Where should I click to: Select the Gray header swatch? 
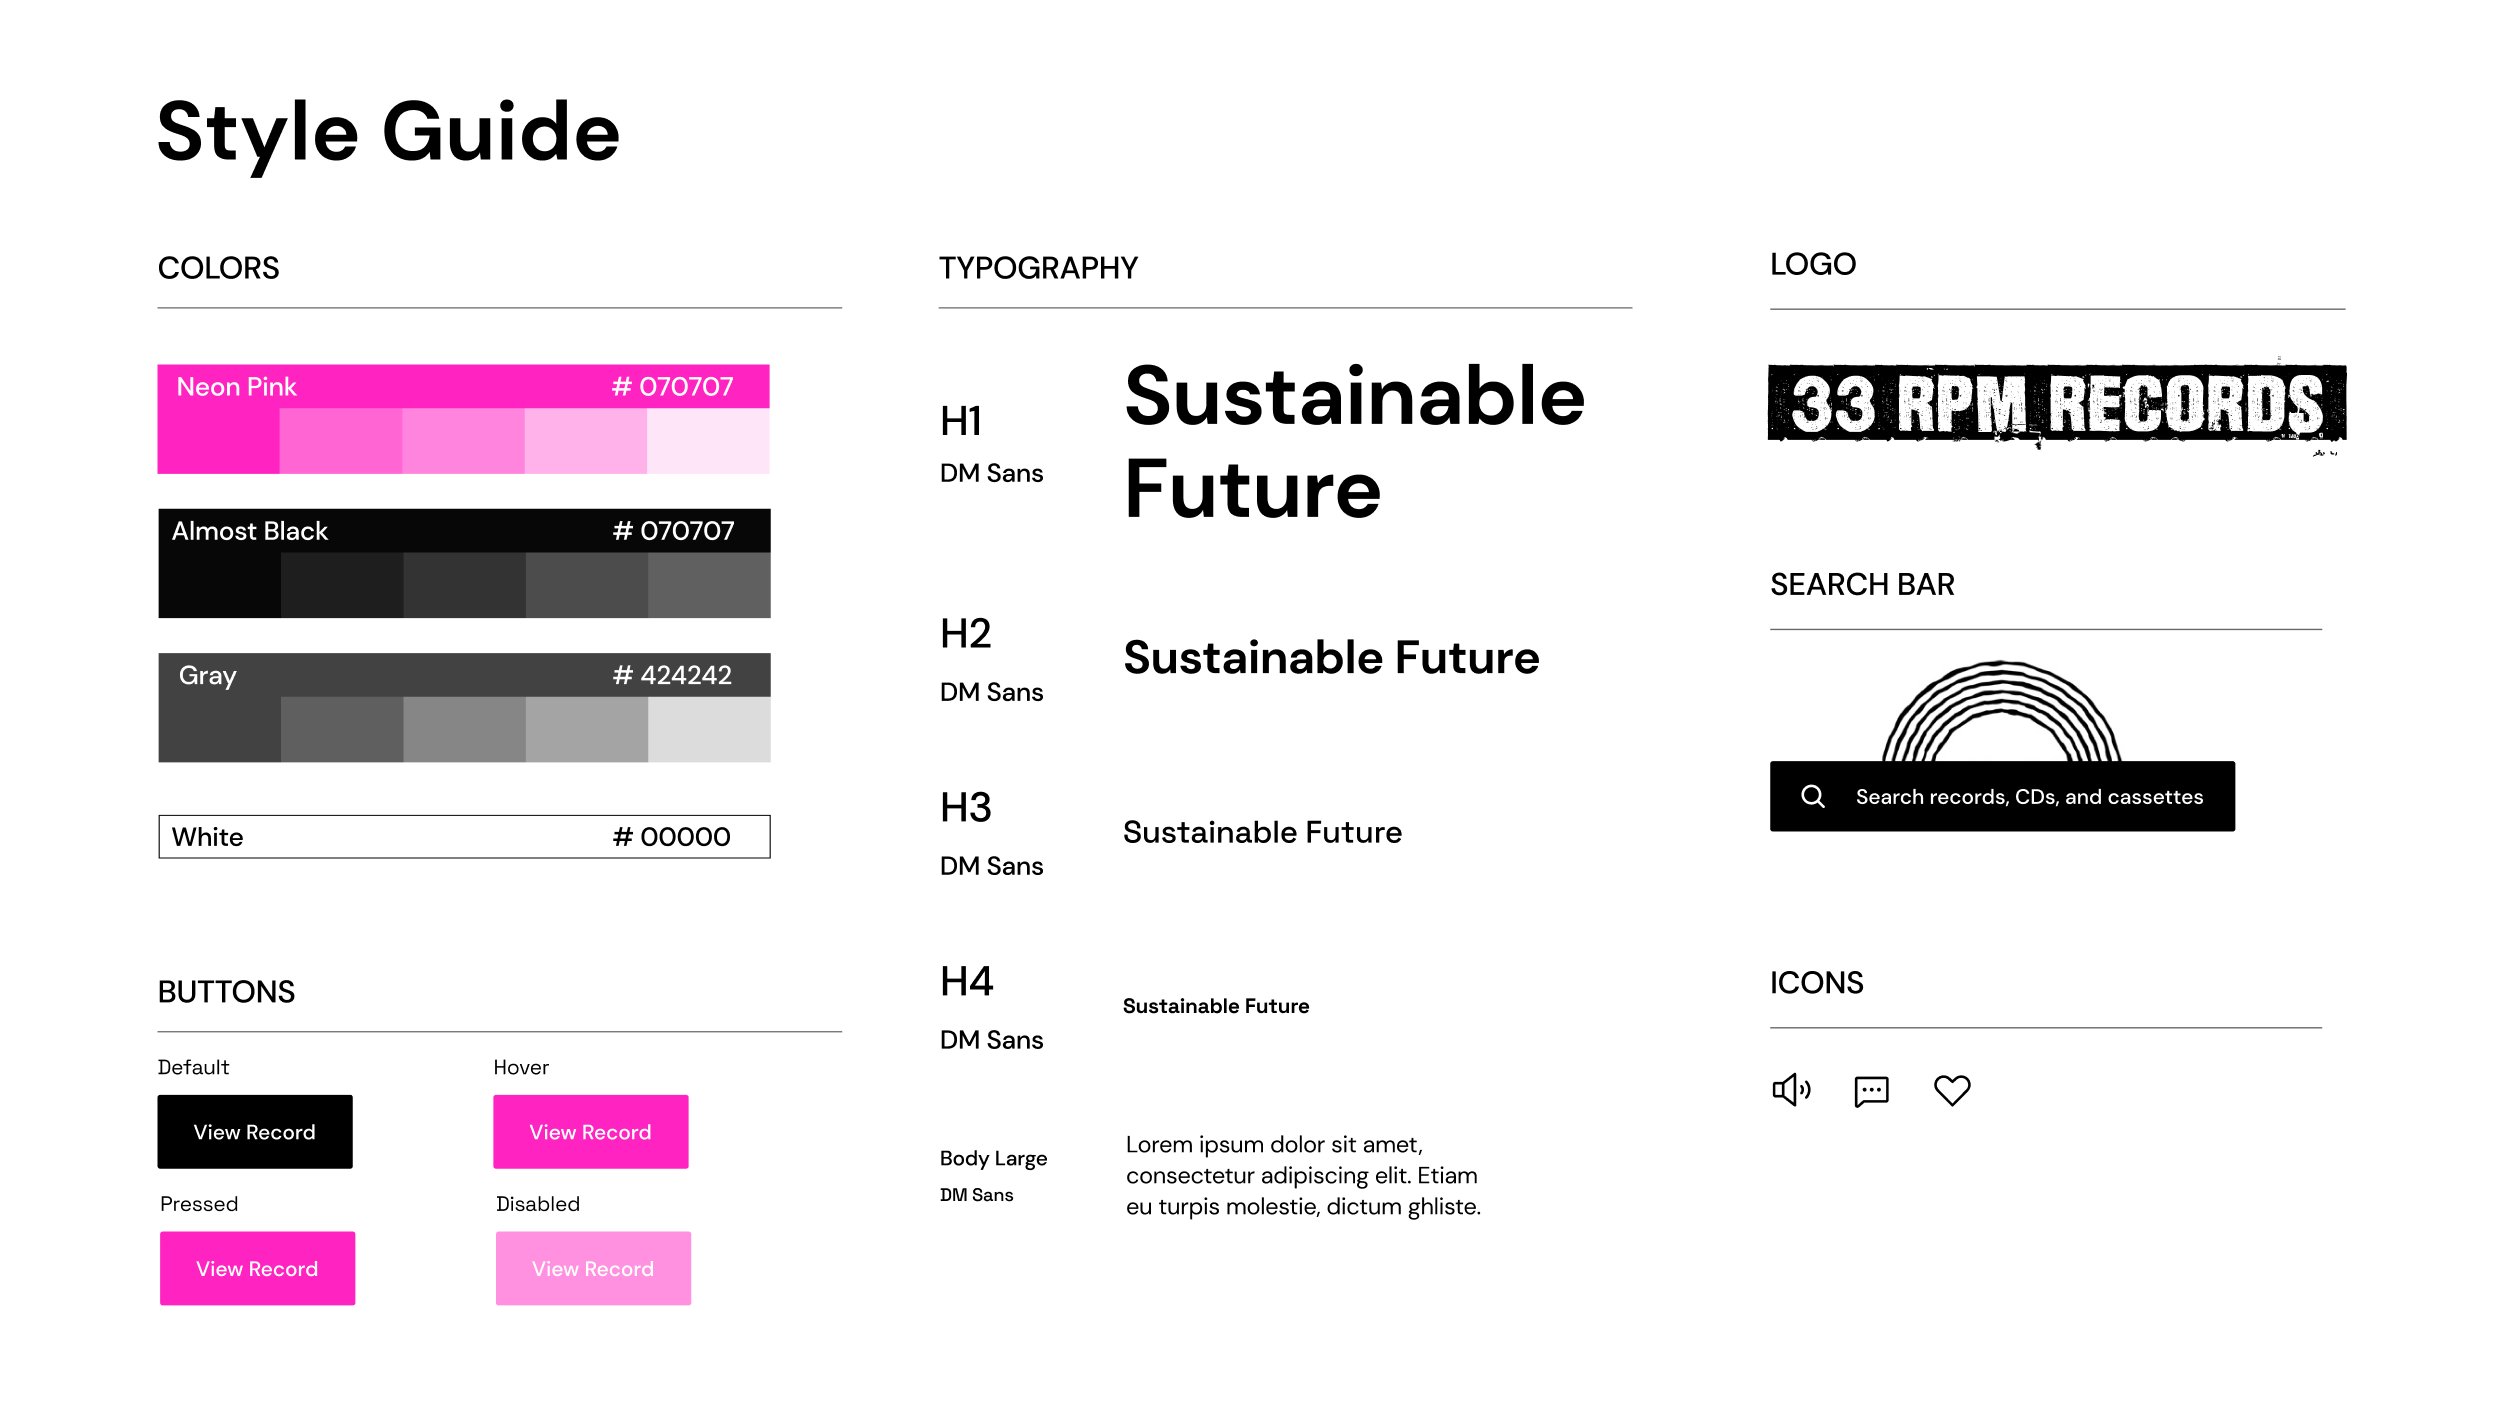click(464, 675)
